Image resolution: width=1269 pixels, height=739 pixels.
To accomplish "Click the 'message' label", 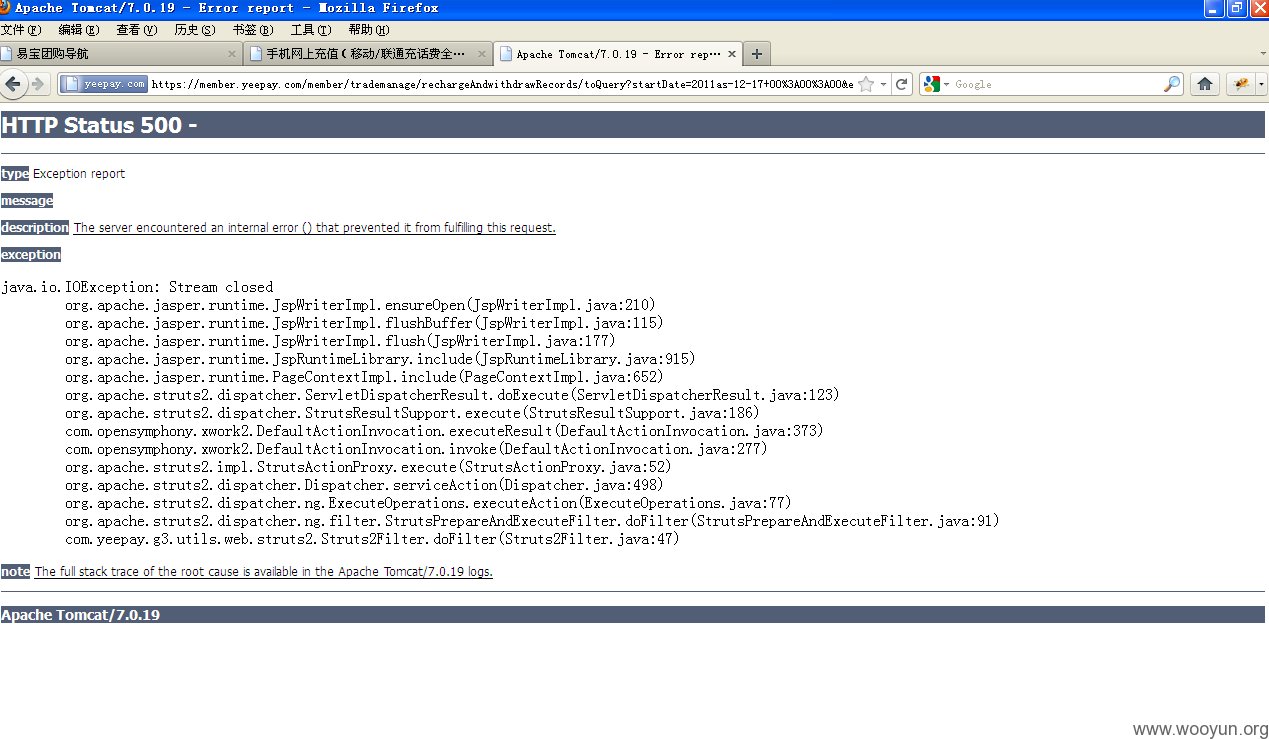I will pos(27,201).
